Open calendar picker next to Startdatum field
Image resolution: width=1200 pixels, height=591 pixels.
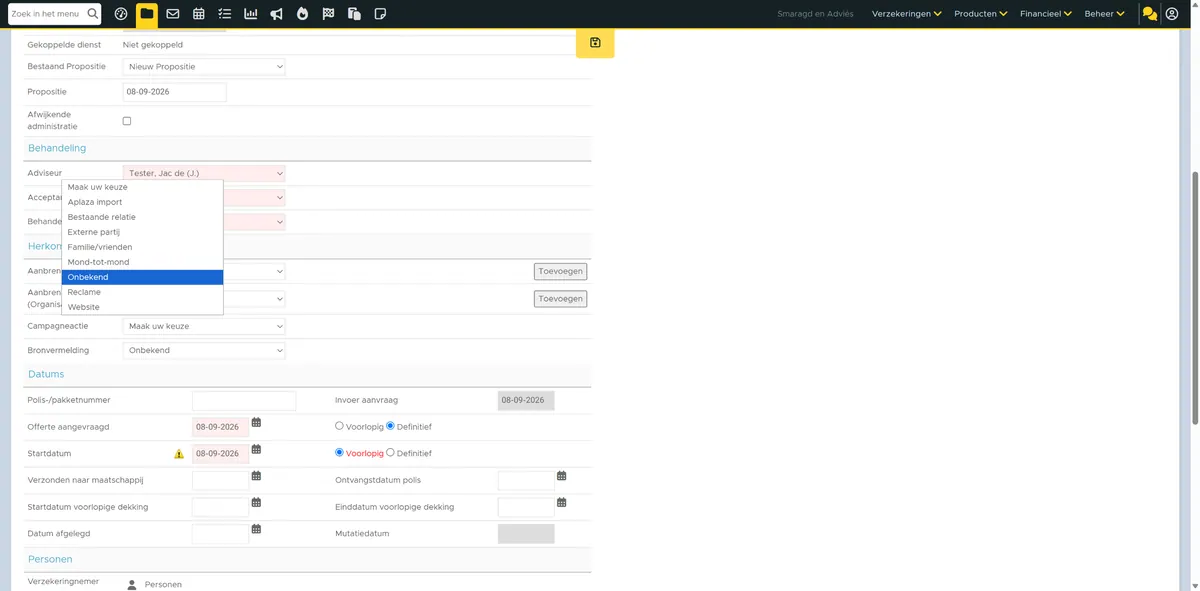256,450
